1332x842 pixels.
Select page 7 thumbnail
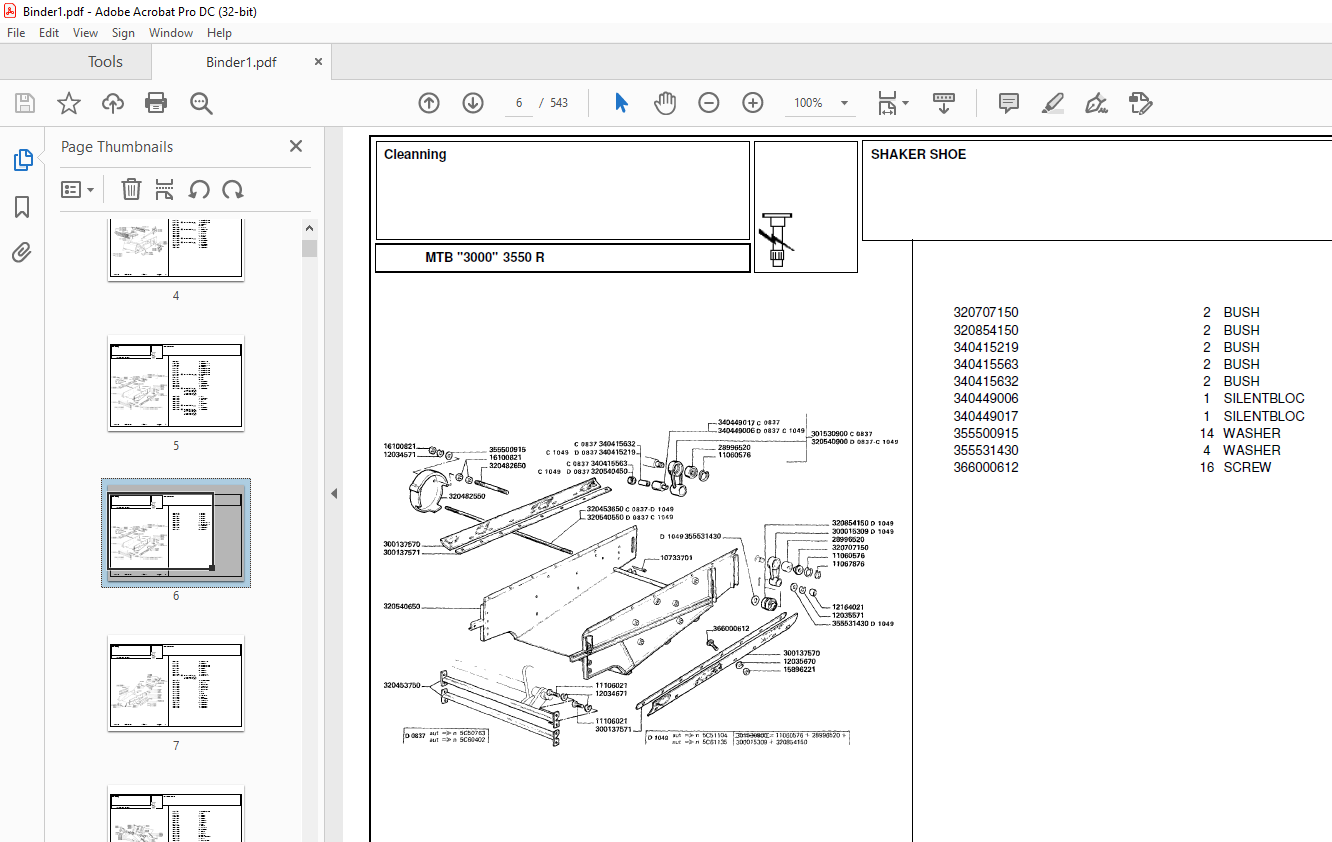pos(176,682)
